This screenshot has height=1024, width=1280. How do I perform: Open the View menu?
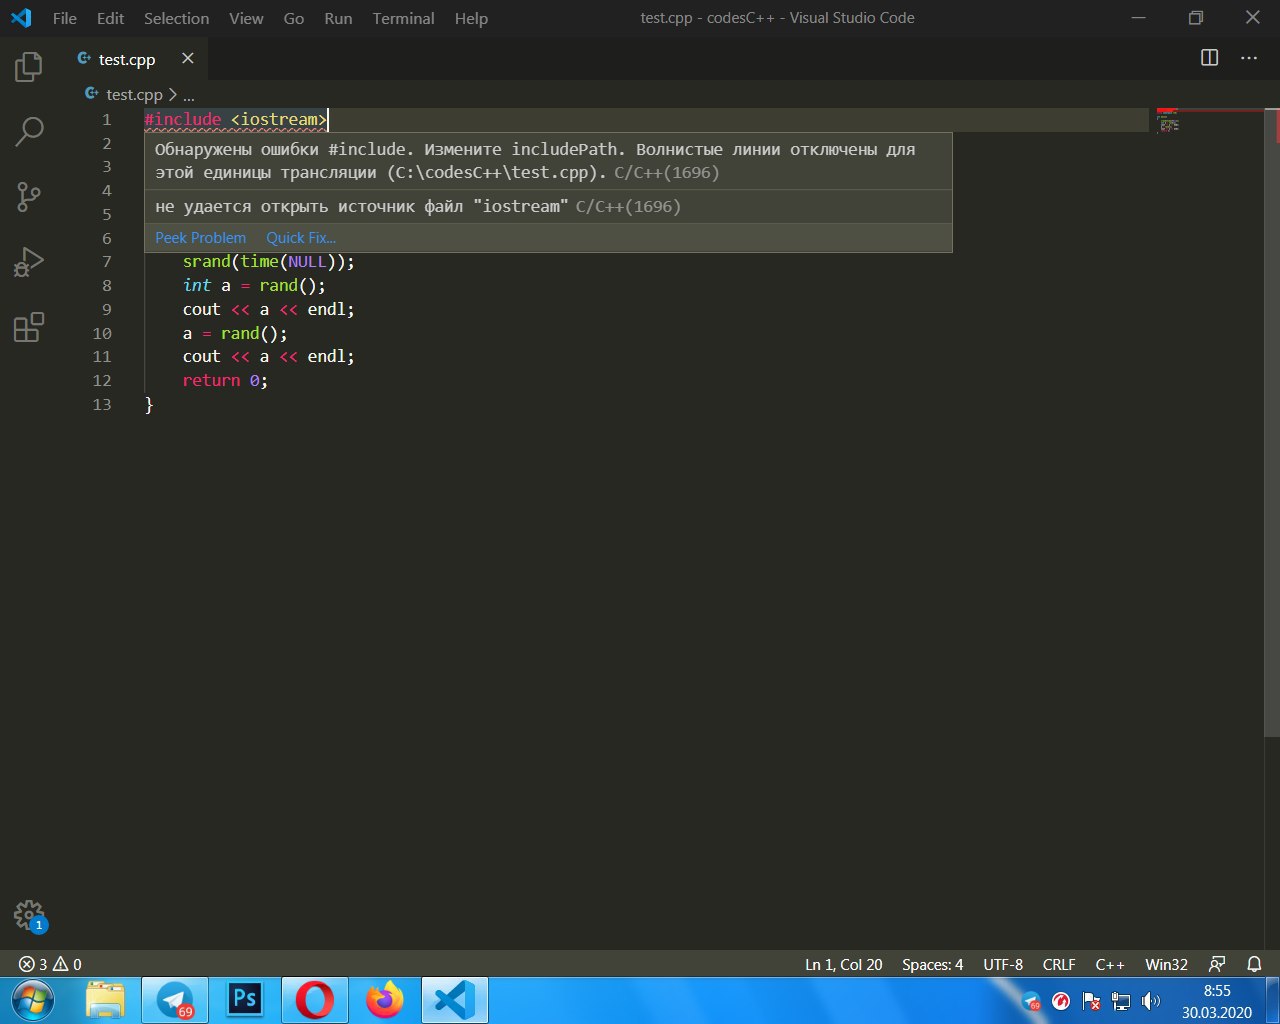pyautogui.click(x=246, y=18)
